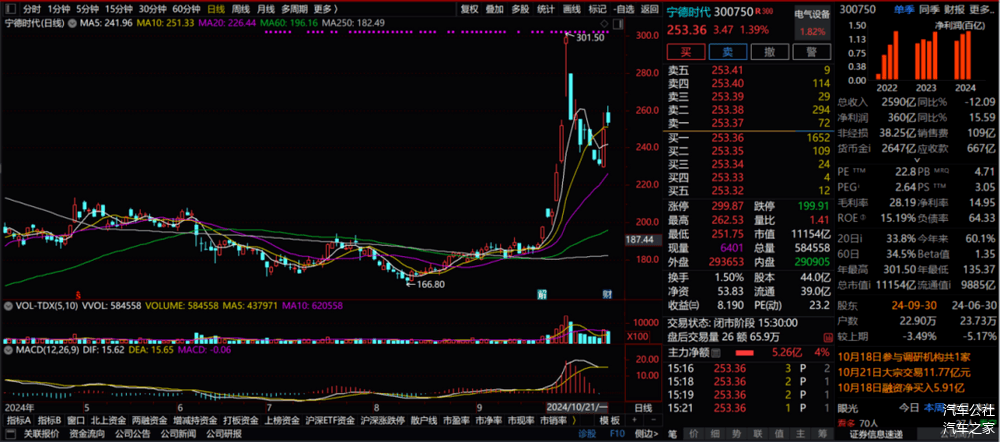This screenshot has width=1000, height=442.
Task: Open the 10月21日大宗交易11.77亿元 news item
Action: pos(904,374)
